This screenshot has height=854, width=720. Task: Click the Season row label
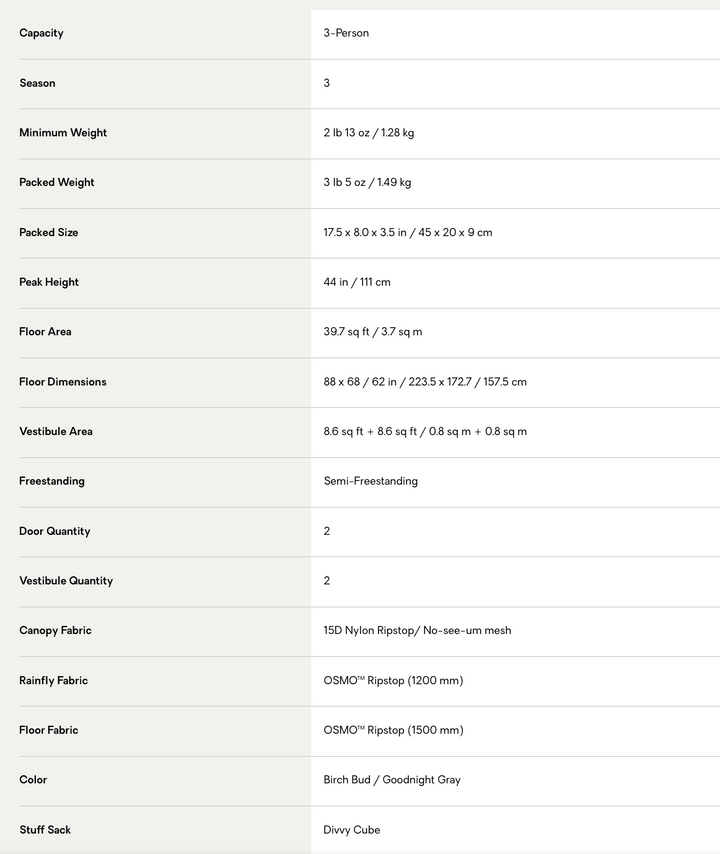37,83
